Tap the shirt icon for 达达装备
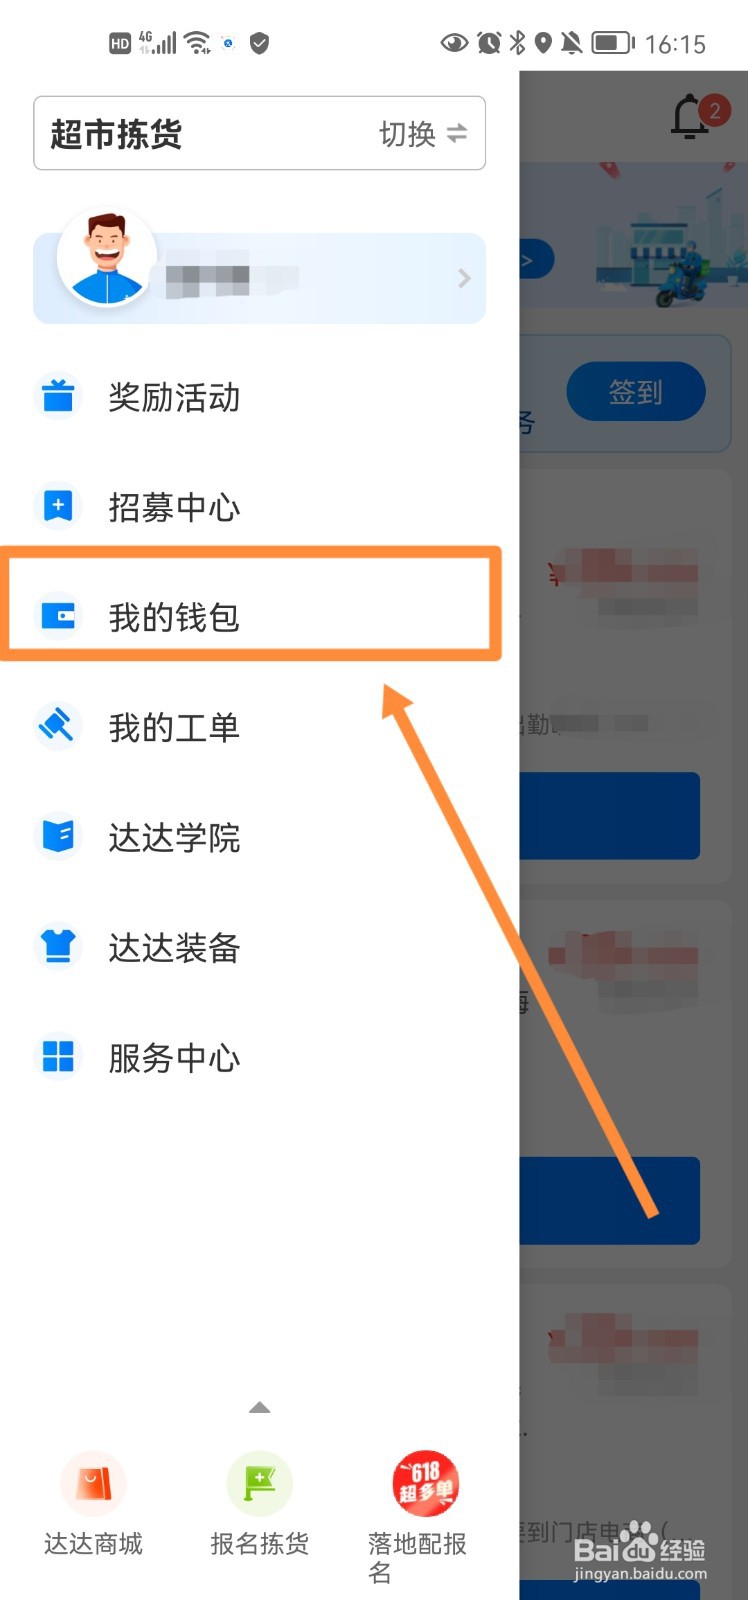This screenshot has height=1600, width=748. [58, 946]
